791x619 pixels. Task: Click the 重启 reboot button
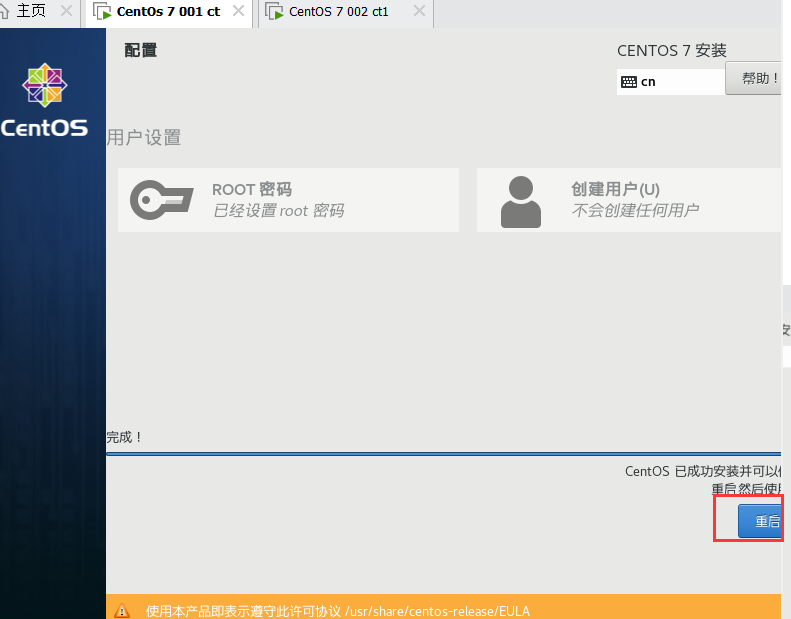click(x=759, y=521)
